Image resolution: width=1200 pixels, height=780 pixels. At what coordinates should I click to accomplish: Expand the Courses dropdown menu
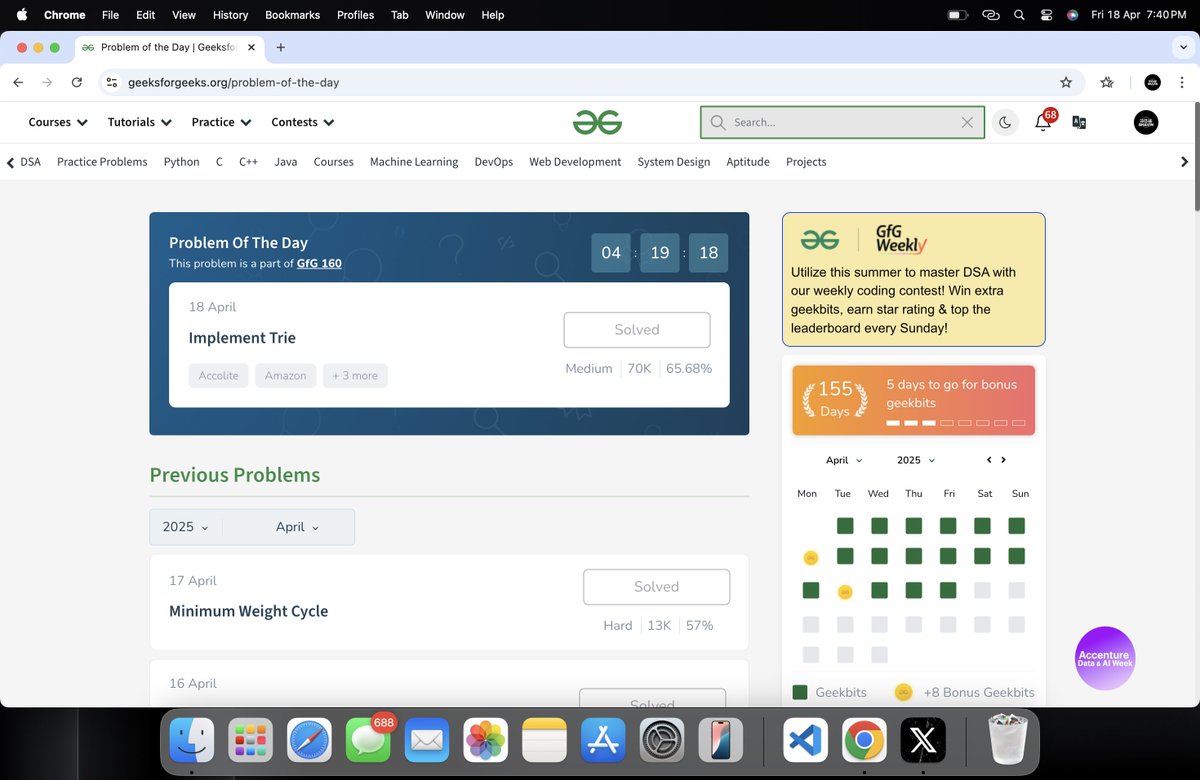coord(58,122)
